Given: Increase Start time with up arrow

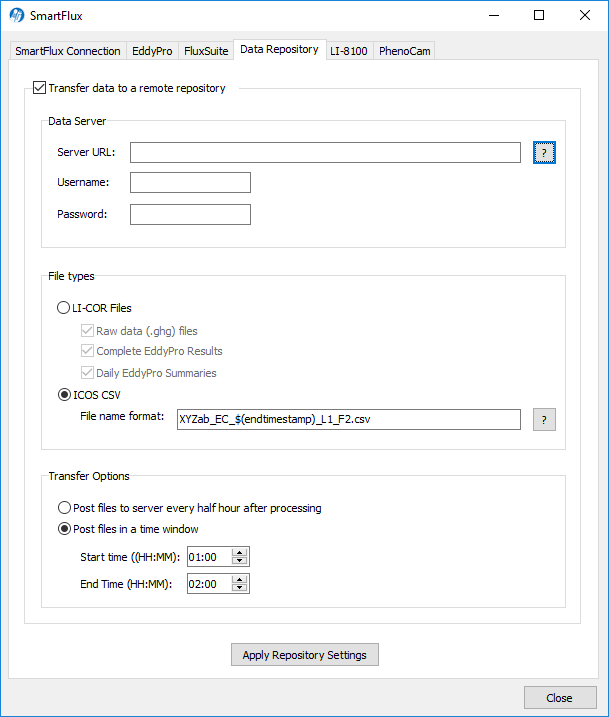Looking at the screenshot, I should (240, 552).
